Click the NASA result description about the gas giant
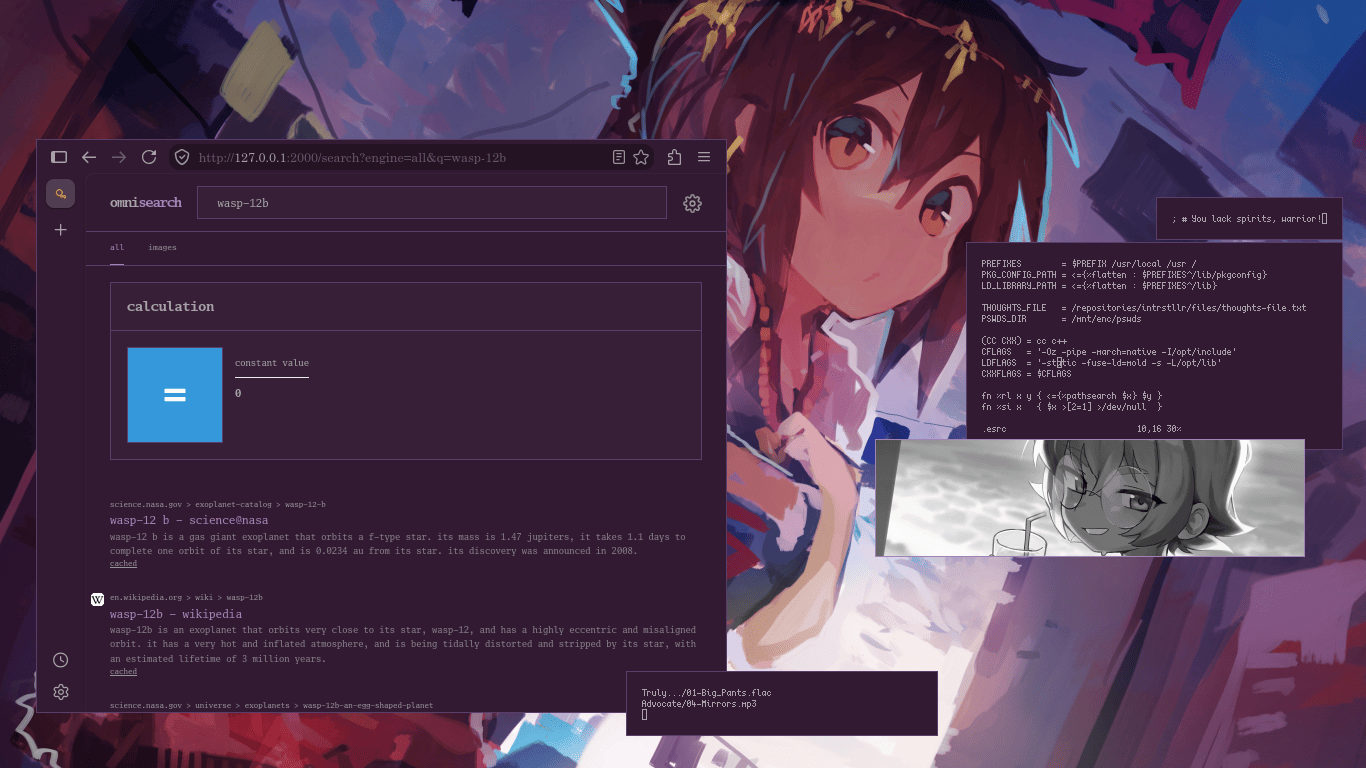This screenshot has height=768, width=1366. click(x=398, y=543)
